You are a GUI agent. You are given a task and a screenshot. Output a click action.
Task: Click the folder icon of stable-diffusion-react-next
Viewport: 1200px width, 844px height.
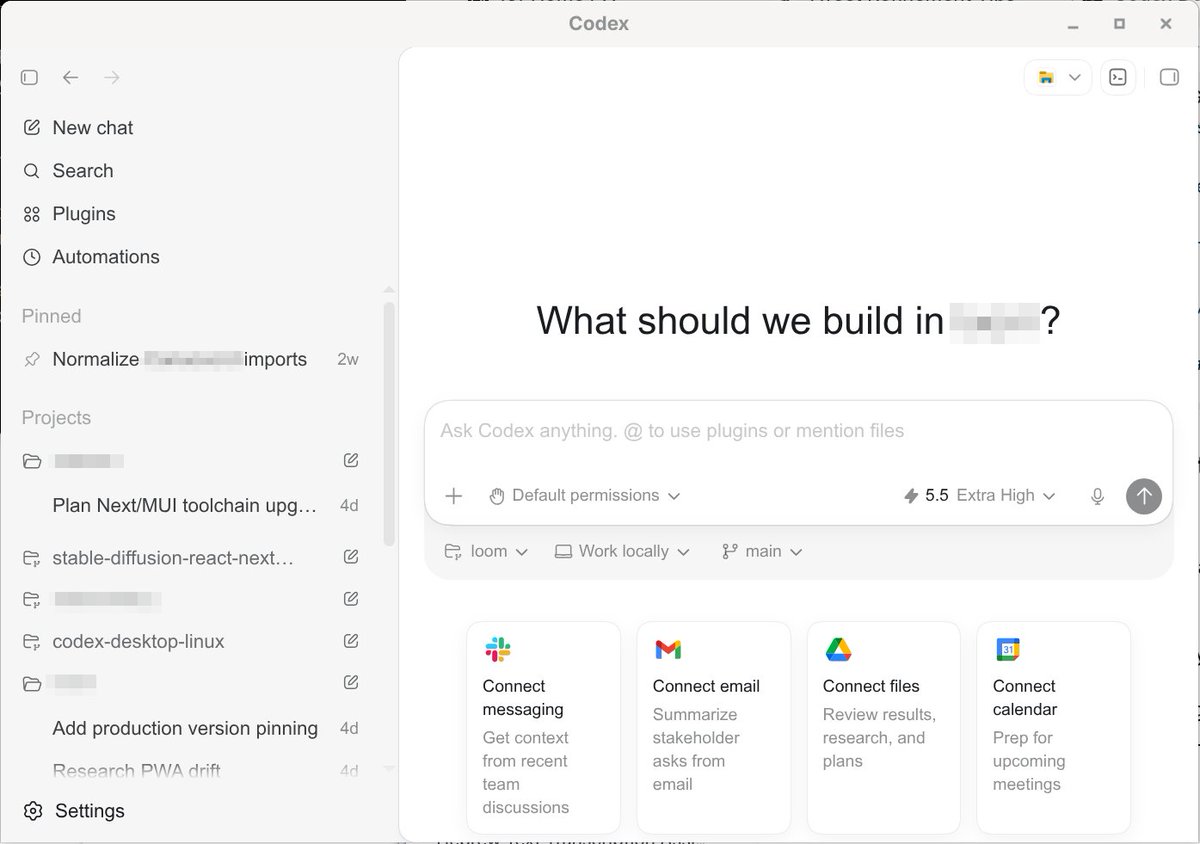point(32,558)
